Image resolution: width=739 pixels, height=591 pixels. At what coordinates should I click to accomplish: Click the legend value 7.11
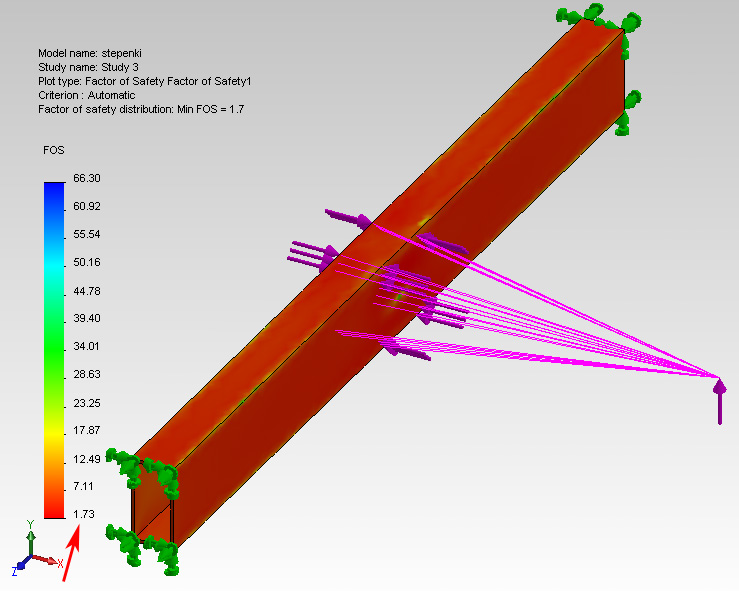point(83,486)
